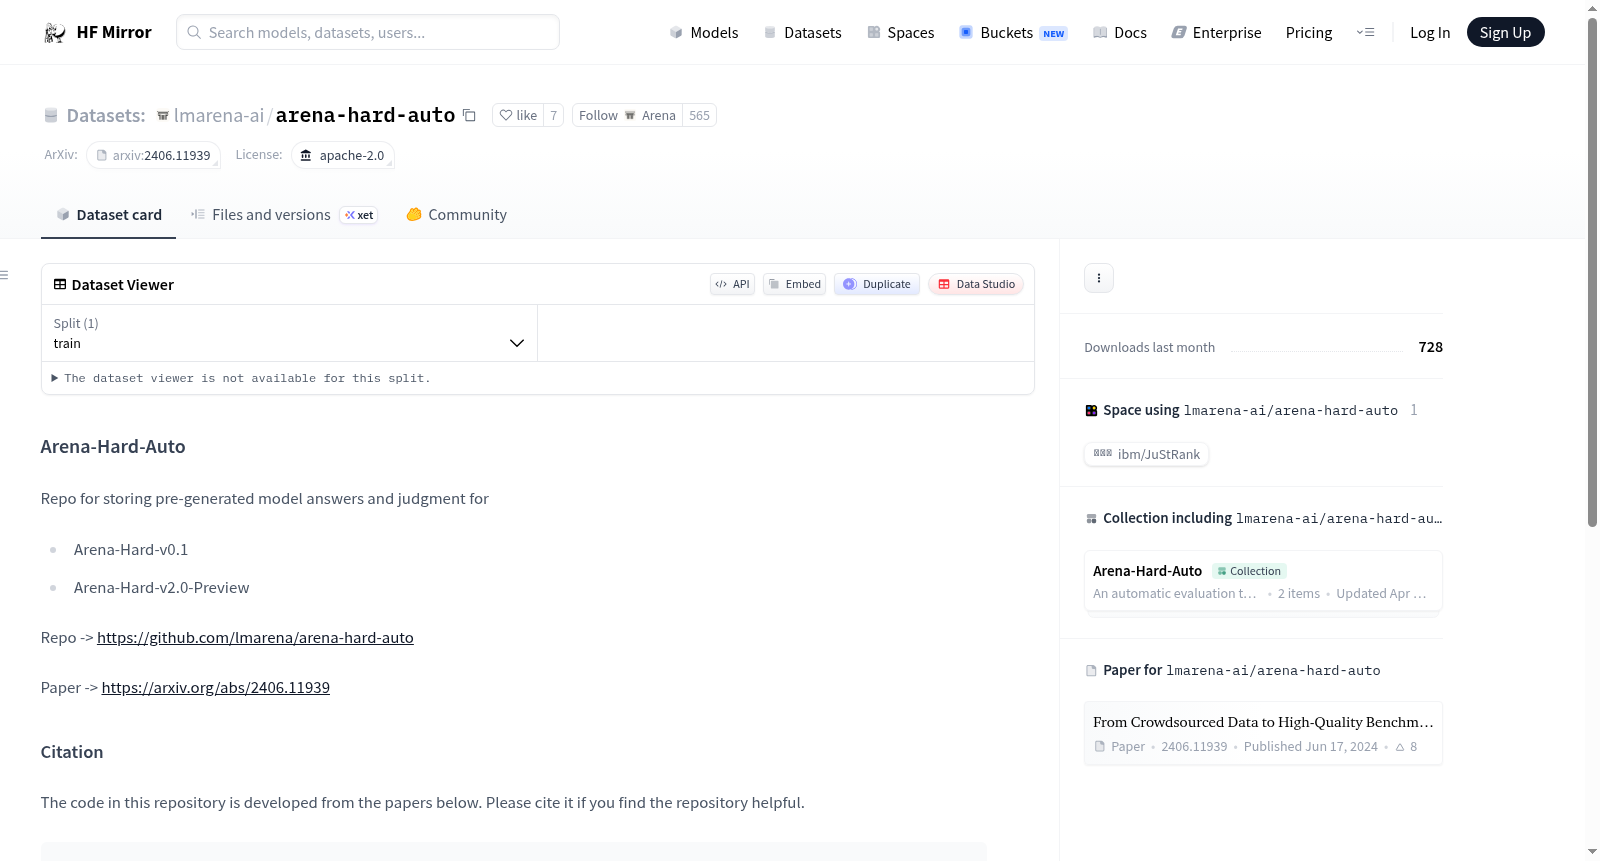This screenshot has height=861, width=1600.
Task: Open the From Crowdsourced Data paper card
Action: coord(1263,733)
